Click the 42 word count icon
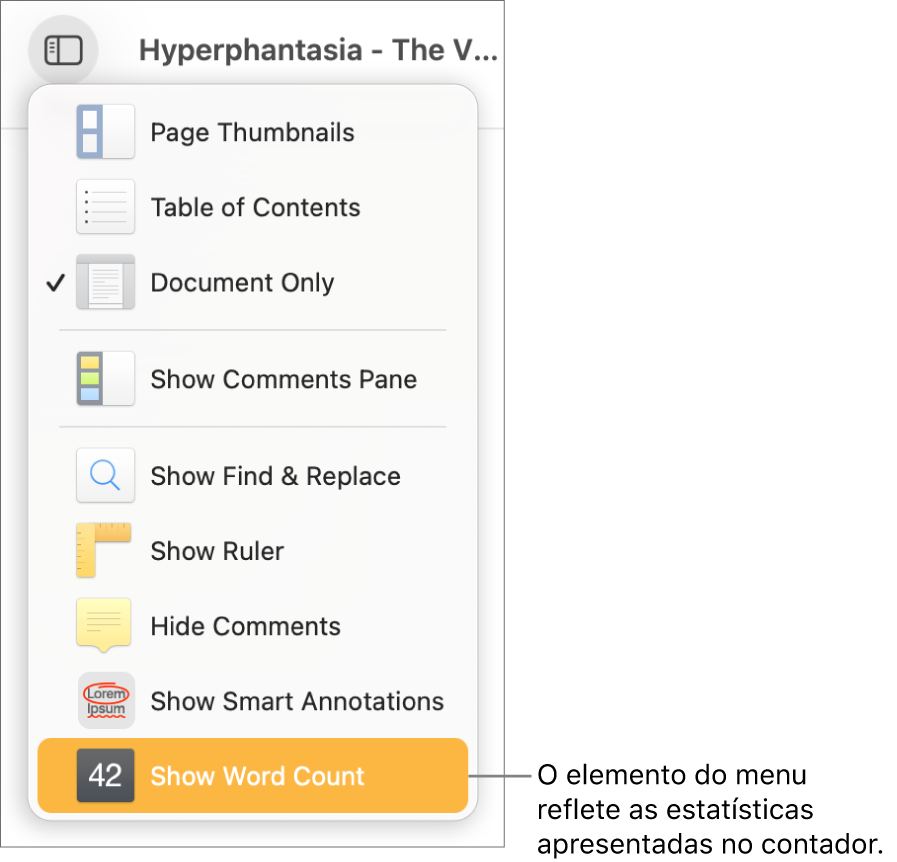897x862 pixels. coord(105,776)
